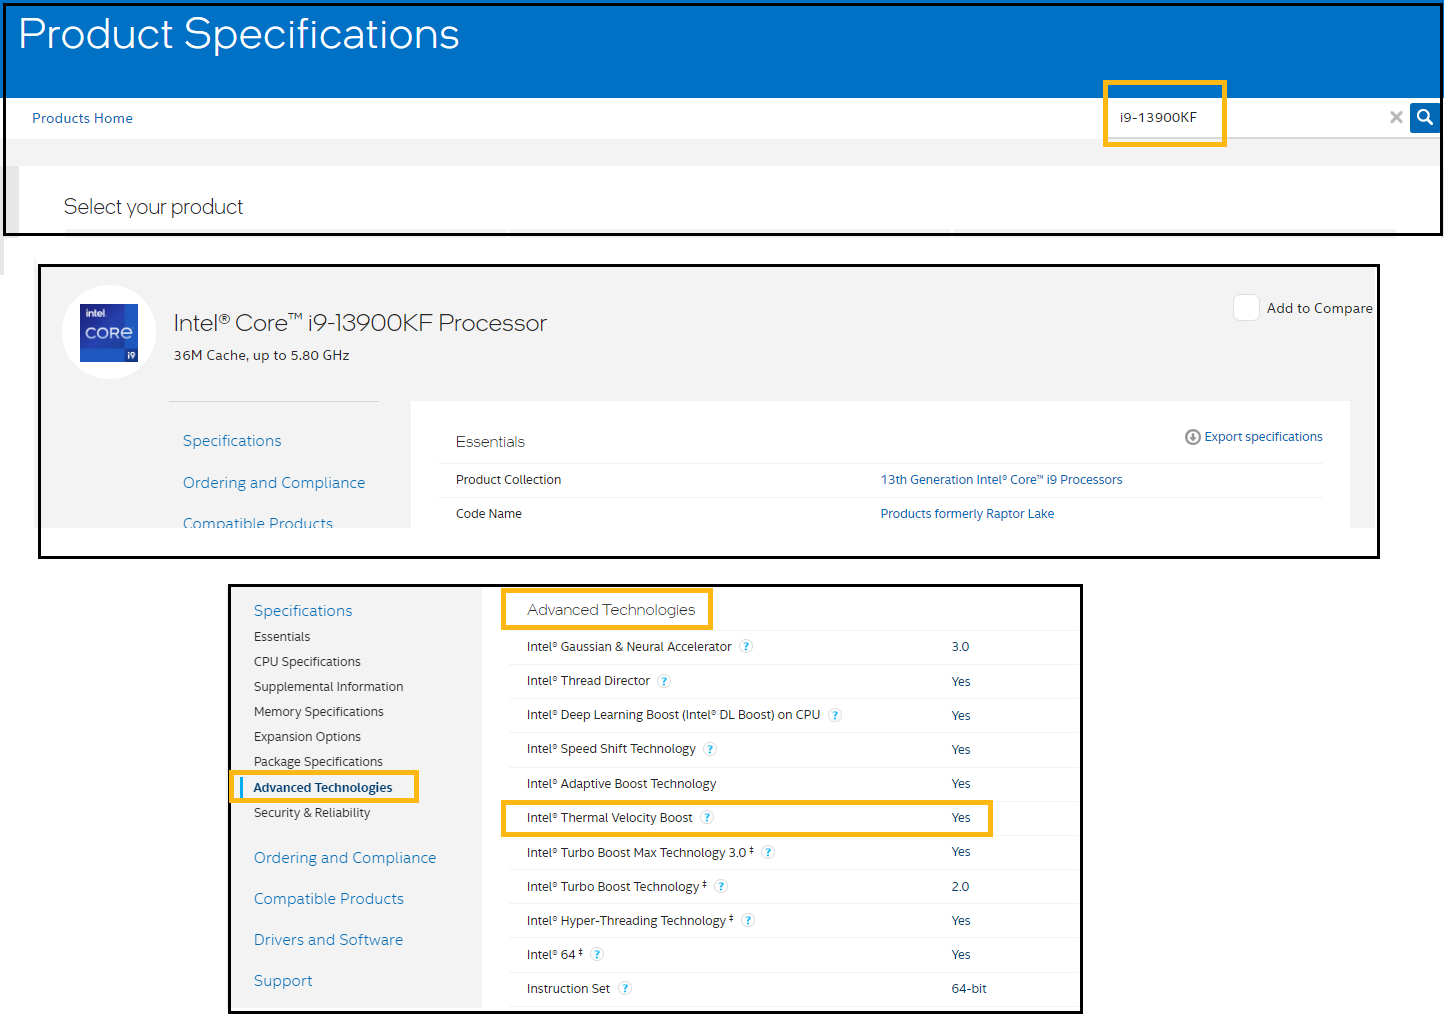Show help for Intel 64
The width and height of the screenshot is (1448, 1026).
597,955
